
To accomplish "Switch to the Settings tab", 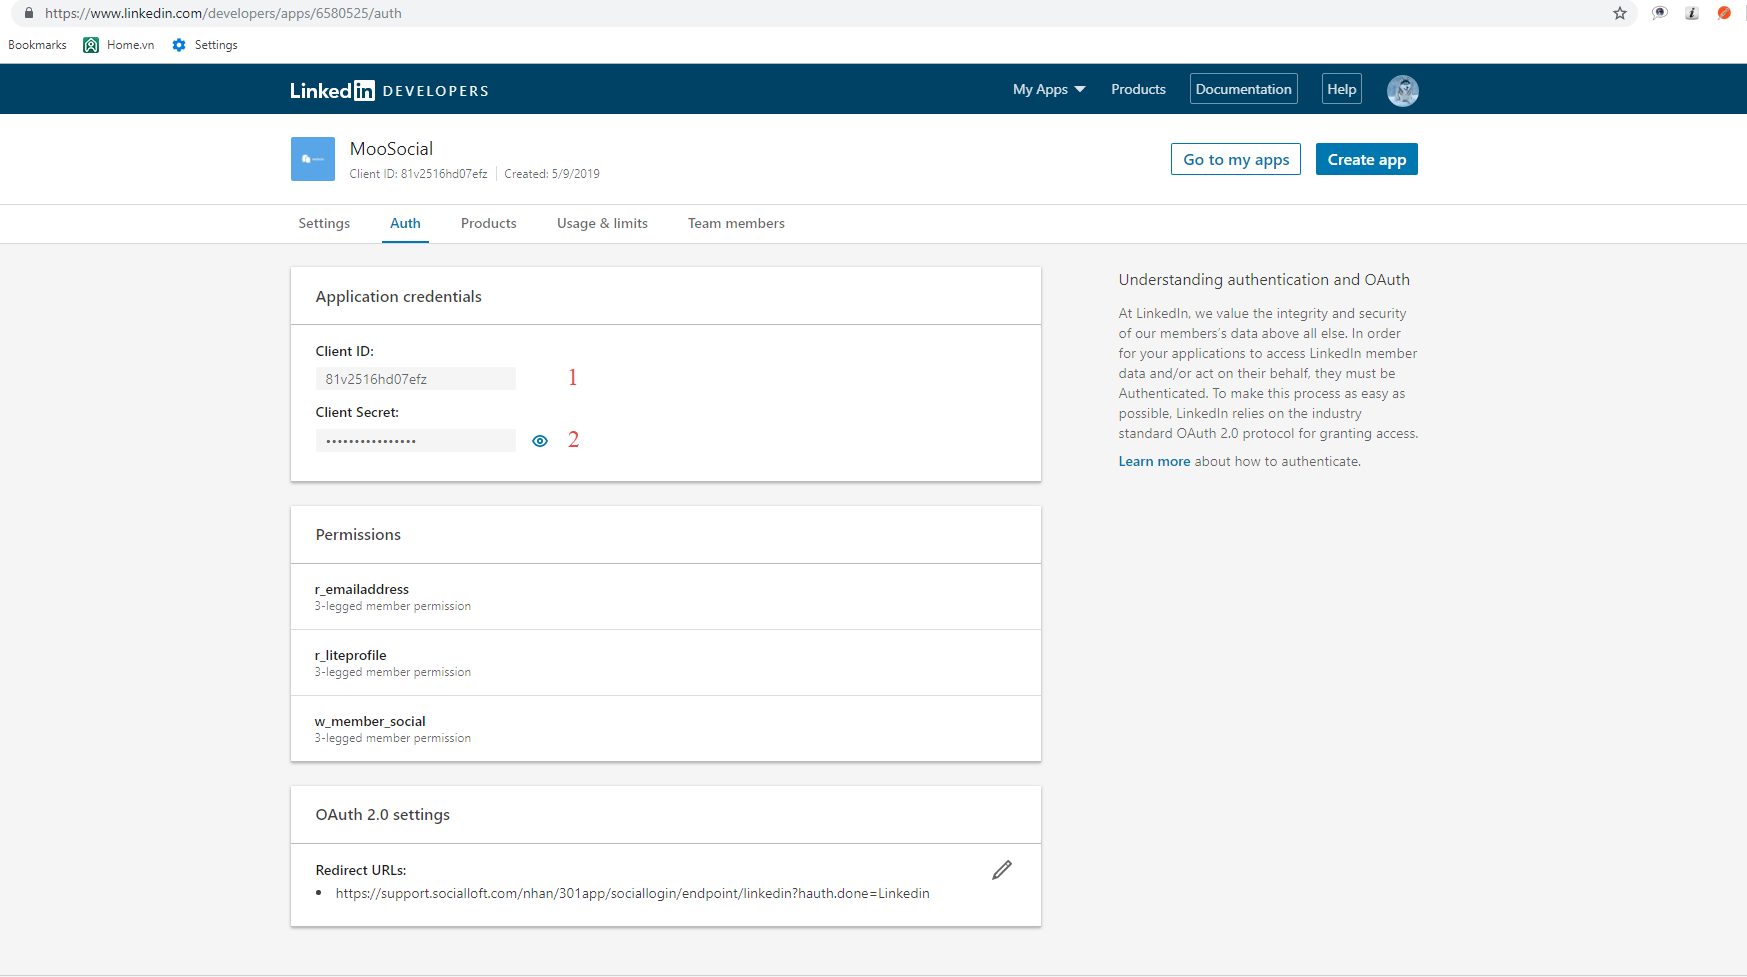I will (324, 223).
